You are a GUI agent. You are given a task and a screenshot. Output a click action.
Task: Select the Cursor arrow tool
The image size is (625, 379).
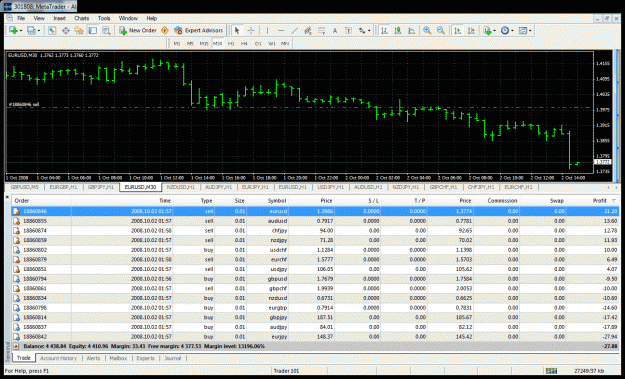click(x=237, y=30)
